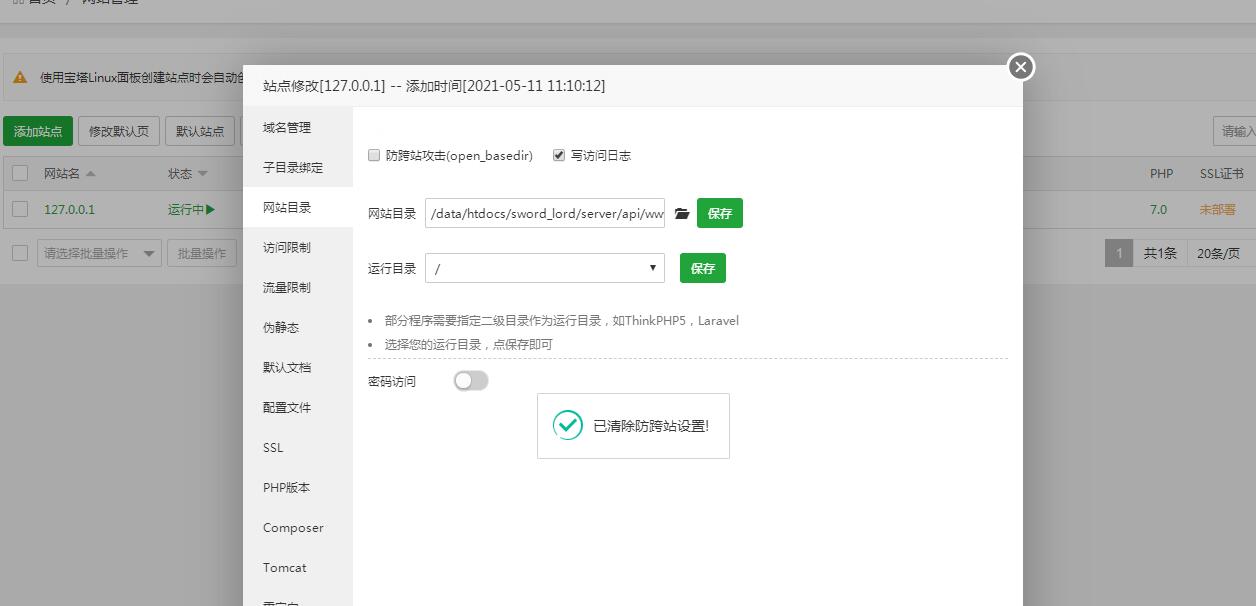
Task: Click the folder browse icon next to site directory
Action: point(682,213)
